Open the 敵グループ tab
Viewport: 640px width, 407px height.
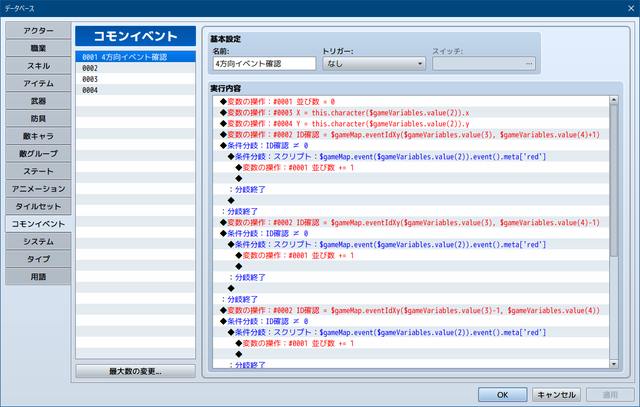point(38,153)
